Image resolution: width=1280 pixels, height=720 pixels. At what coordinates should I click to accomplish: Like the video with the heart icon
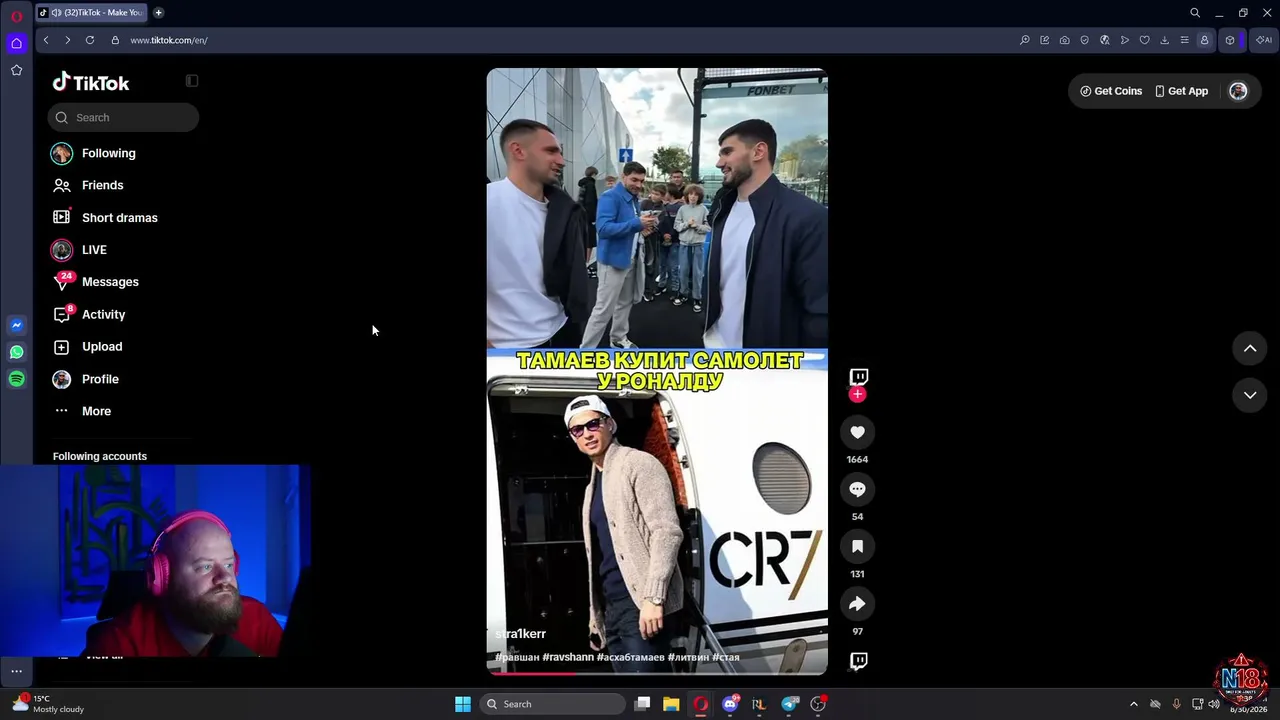coord(857,432)
